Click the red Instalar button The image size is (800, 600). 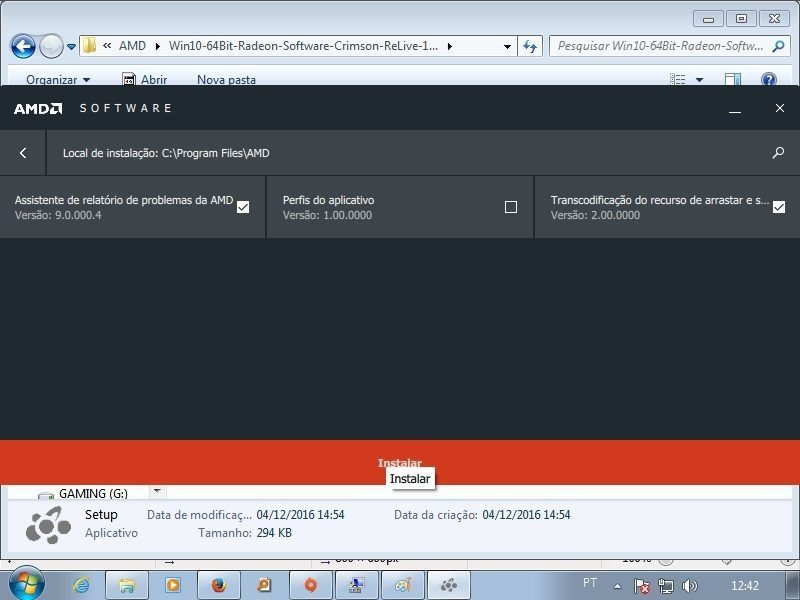[x=400, y=462]
